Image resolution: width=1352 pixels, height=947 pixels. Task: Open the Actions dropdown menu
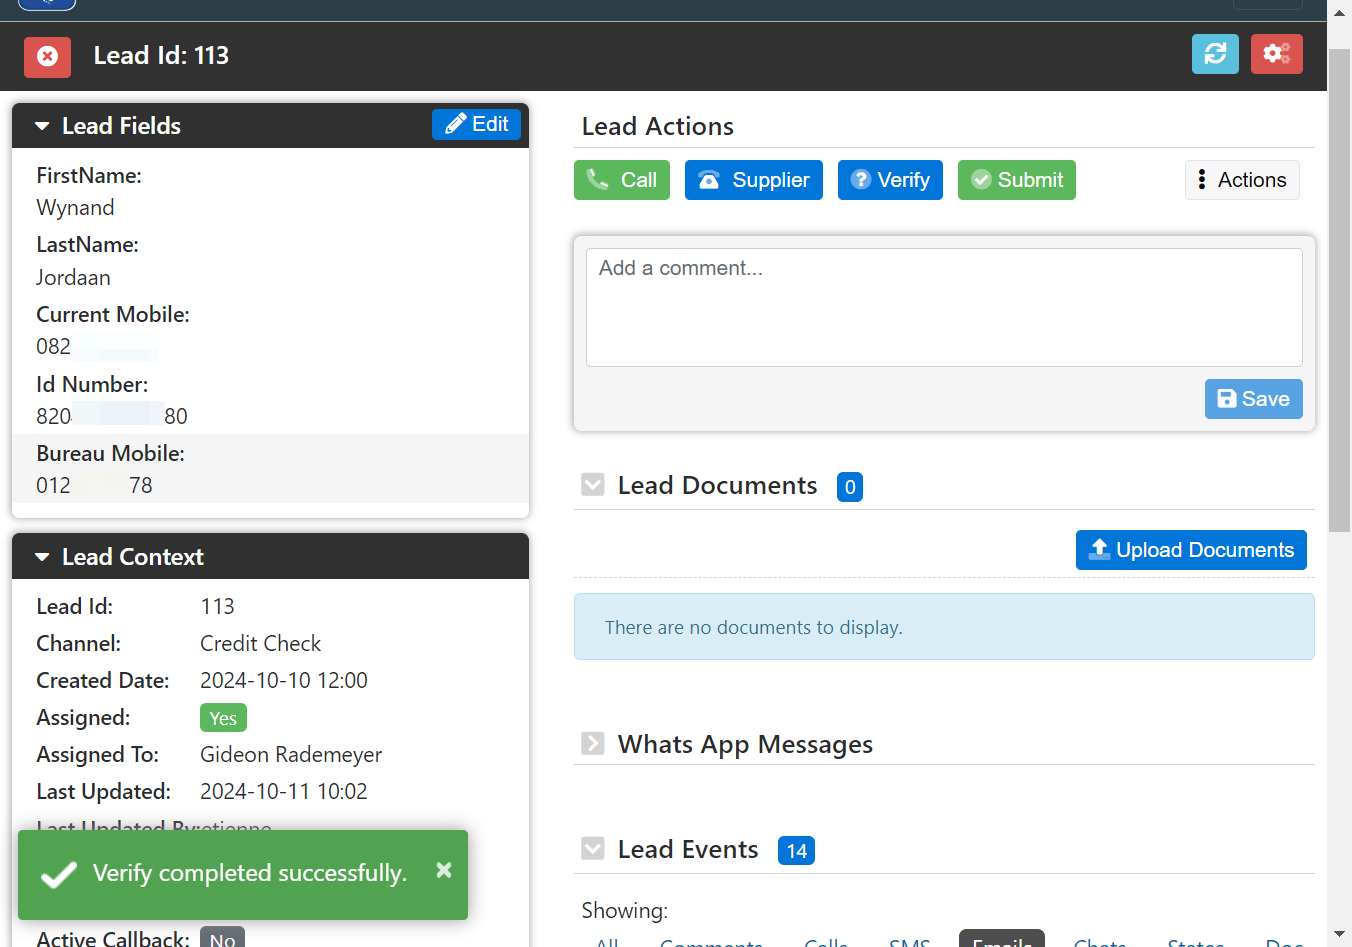pyautogui.click(x=1242, y=180)
